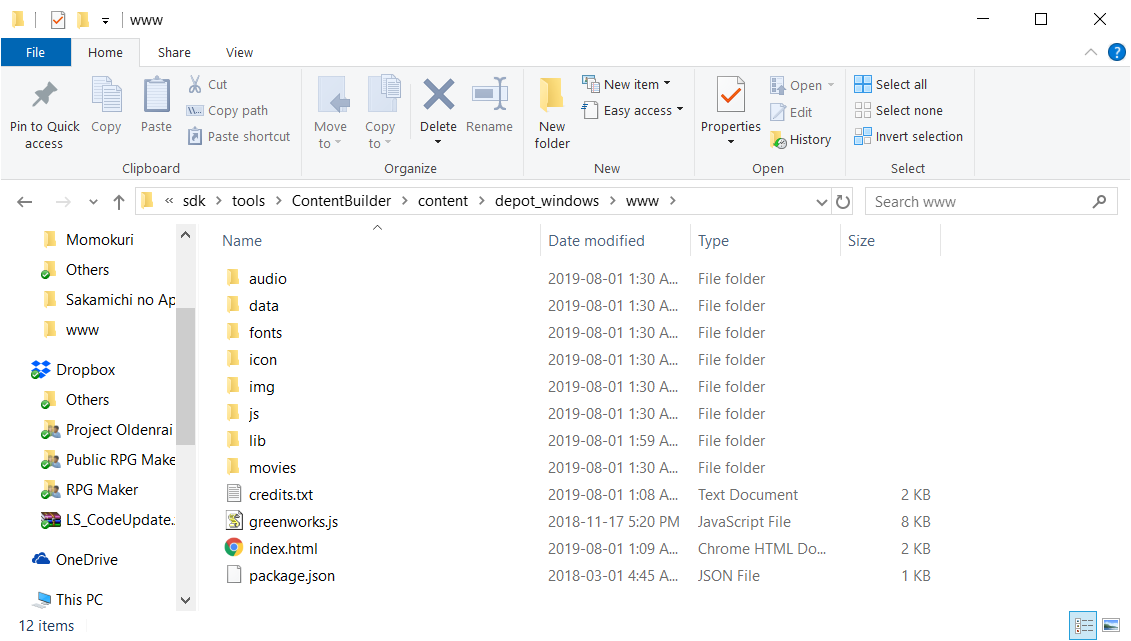Select the movies folder
This screenshot has width=1131, height=641.
click(x=273, y=468)
